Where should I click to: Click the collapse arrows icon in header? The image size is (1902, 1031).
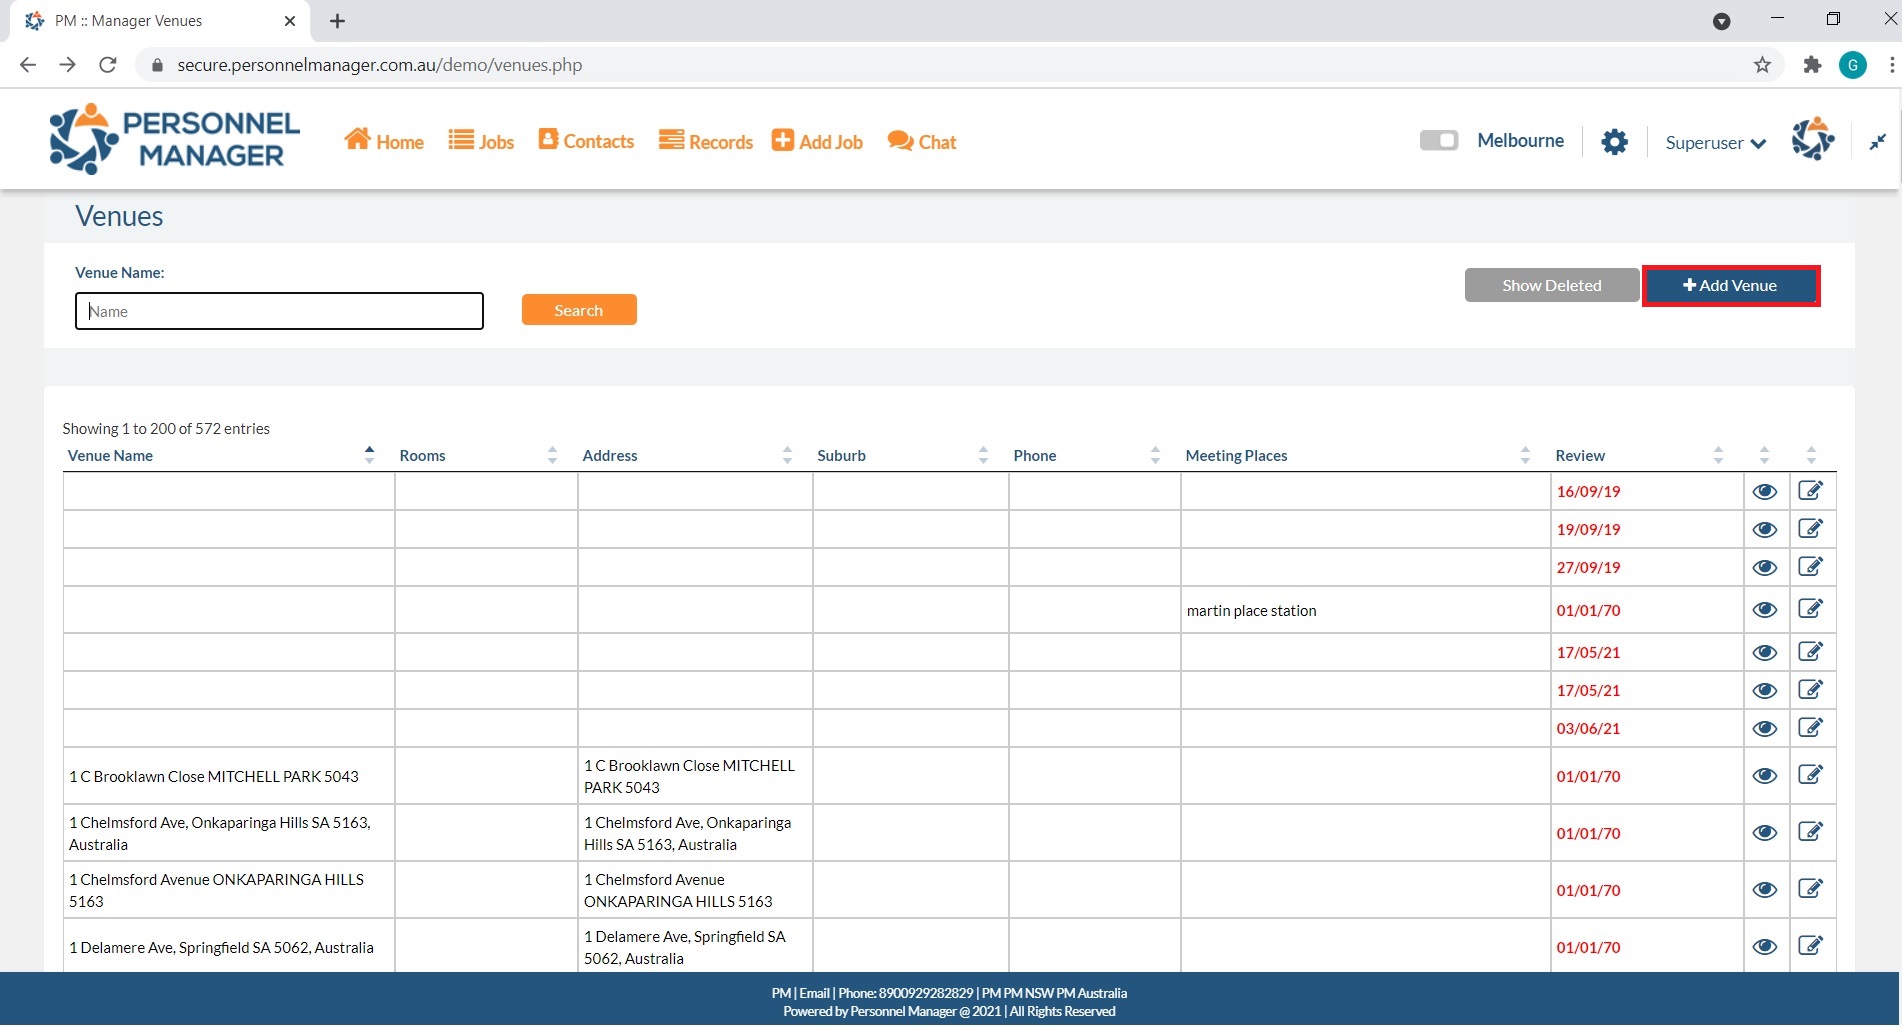(x=1877, y=142)
